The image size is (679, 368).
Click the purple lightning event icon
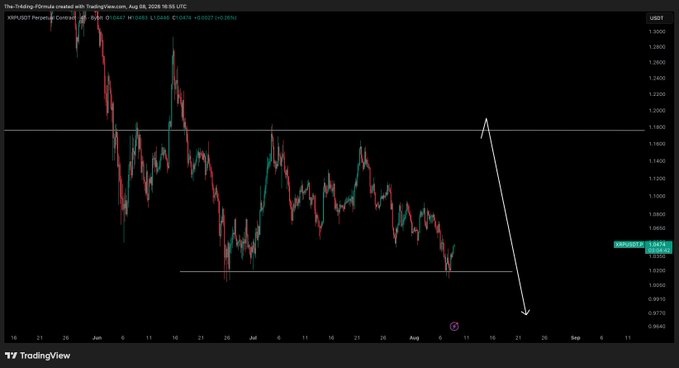point(454,326)
